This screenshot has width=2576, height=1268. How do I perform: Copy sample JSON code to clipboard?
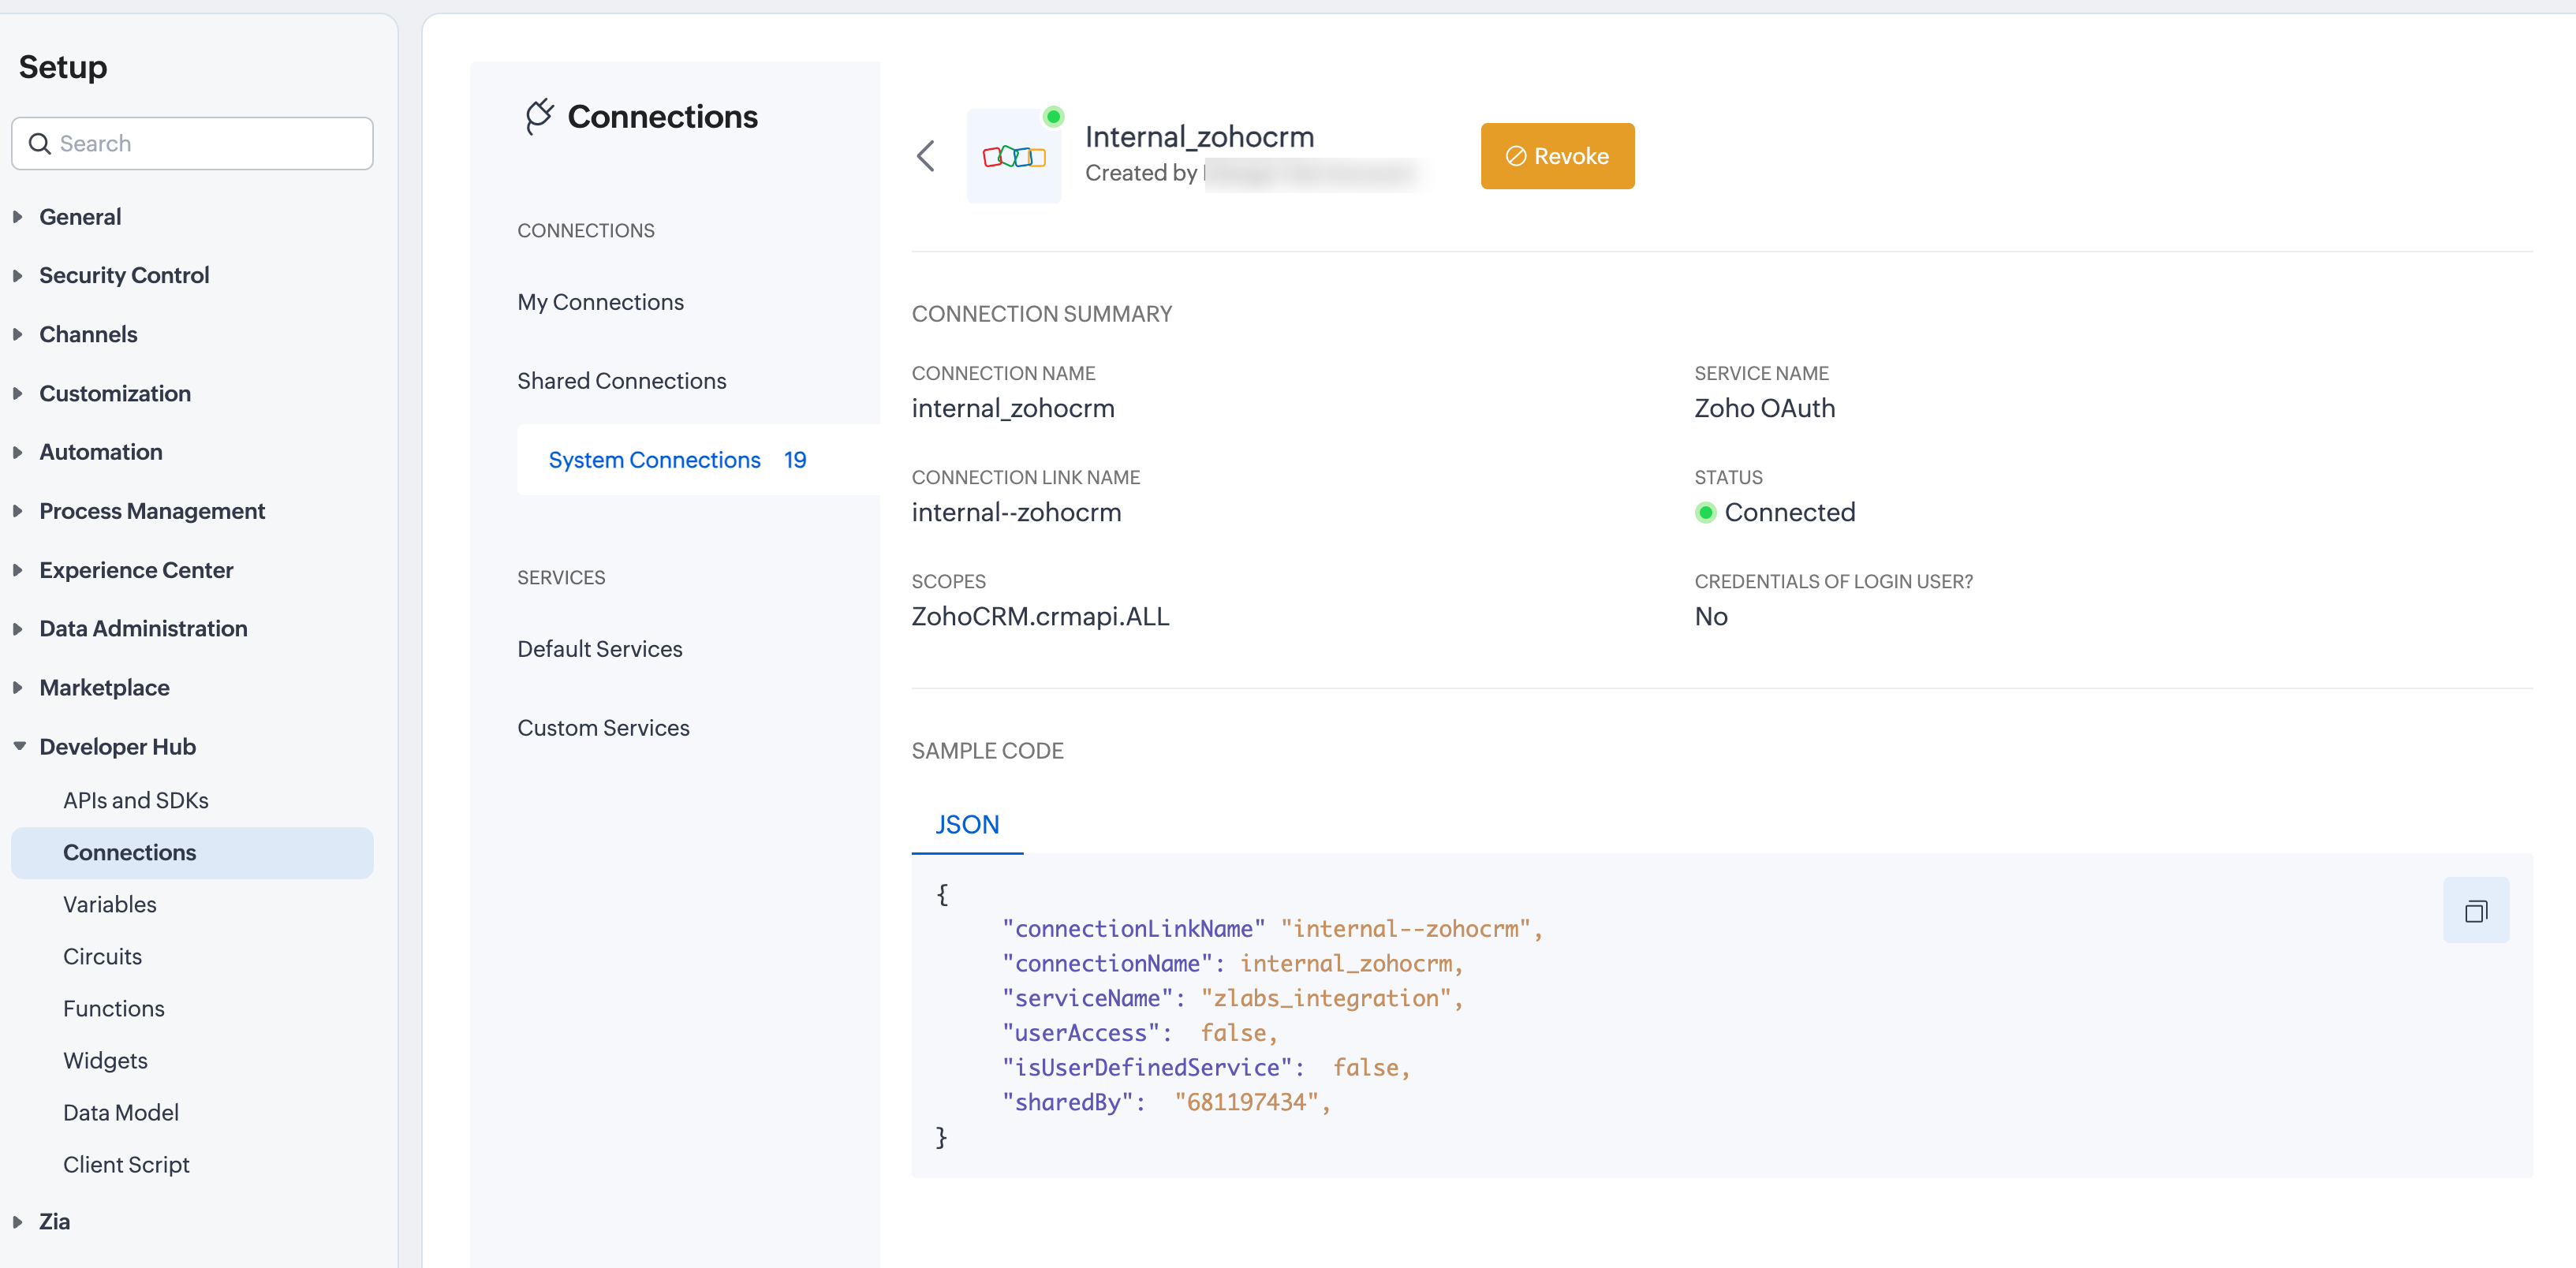pyautogui.click(x=2475, y=910)
